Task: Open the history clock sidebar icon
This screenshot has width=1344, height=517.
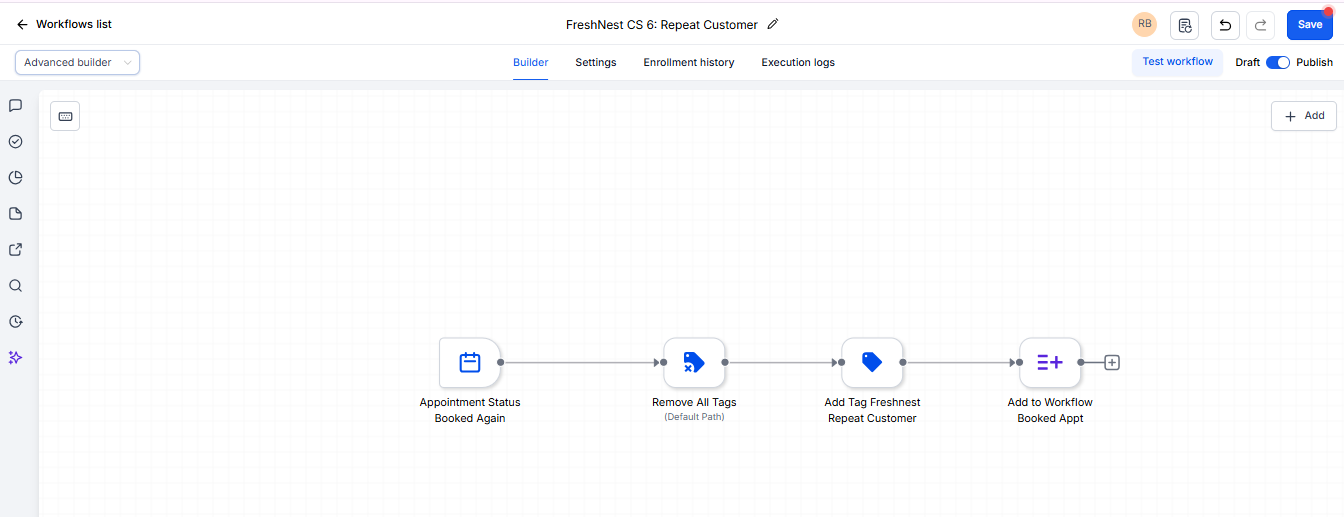Action: tap(15, 321)
